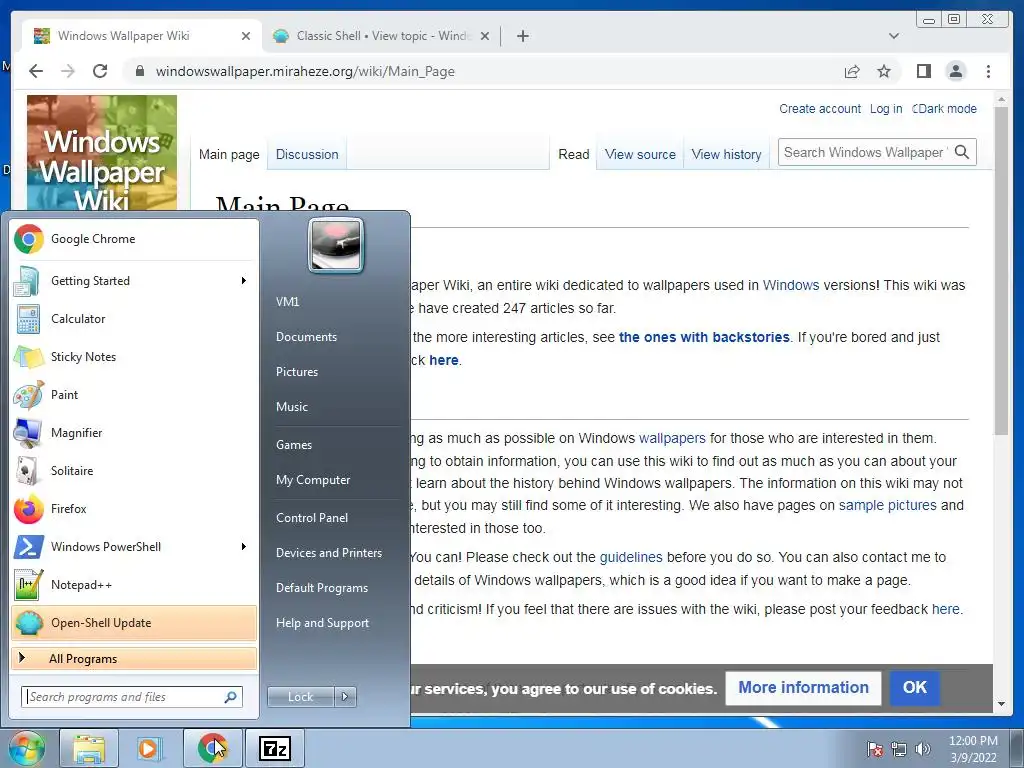The width and height of the screenshot is (1024, 768).
Task: Launch Notepad++ from the Start menu
Action: tap(134, 584)
